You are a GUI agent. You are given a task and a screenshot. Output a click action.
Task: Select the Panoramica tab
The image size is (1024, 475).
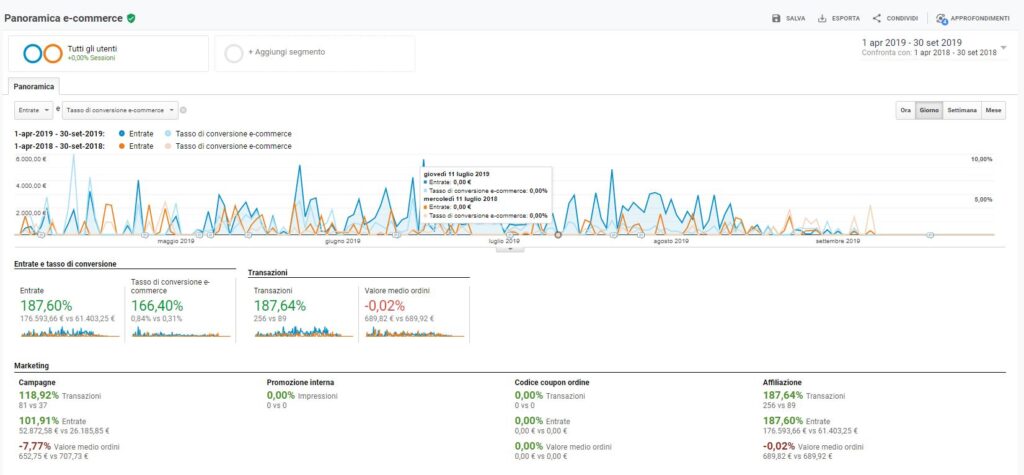(x=33, y=87)
